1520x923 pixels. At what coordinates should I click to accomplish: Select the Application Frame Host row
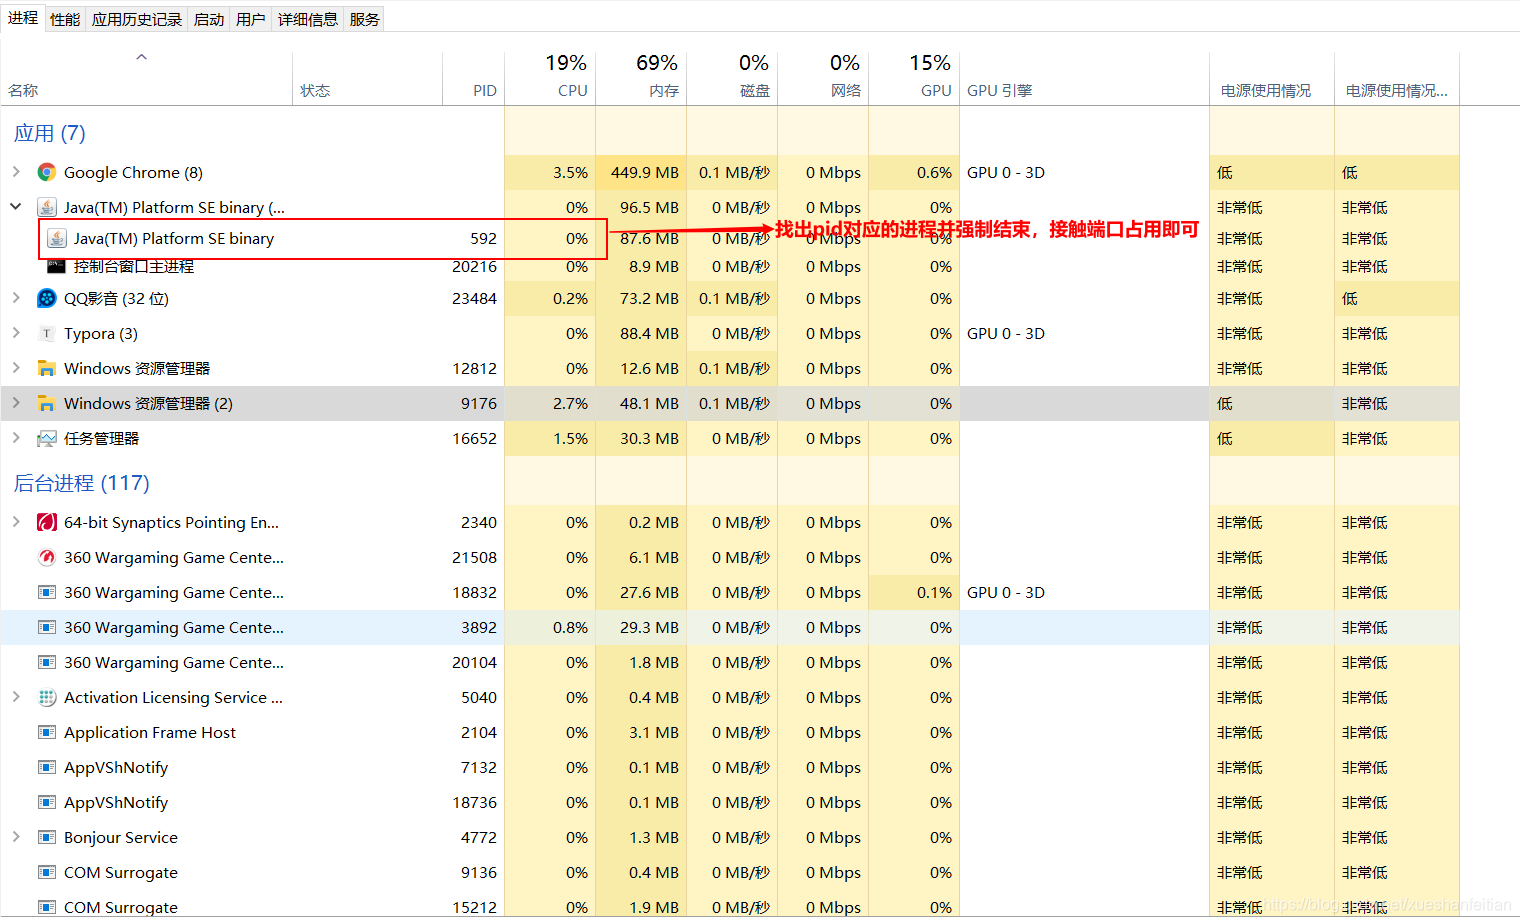click(730, 732)
